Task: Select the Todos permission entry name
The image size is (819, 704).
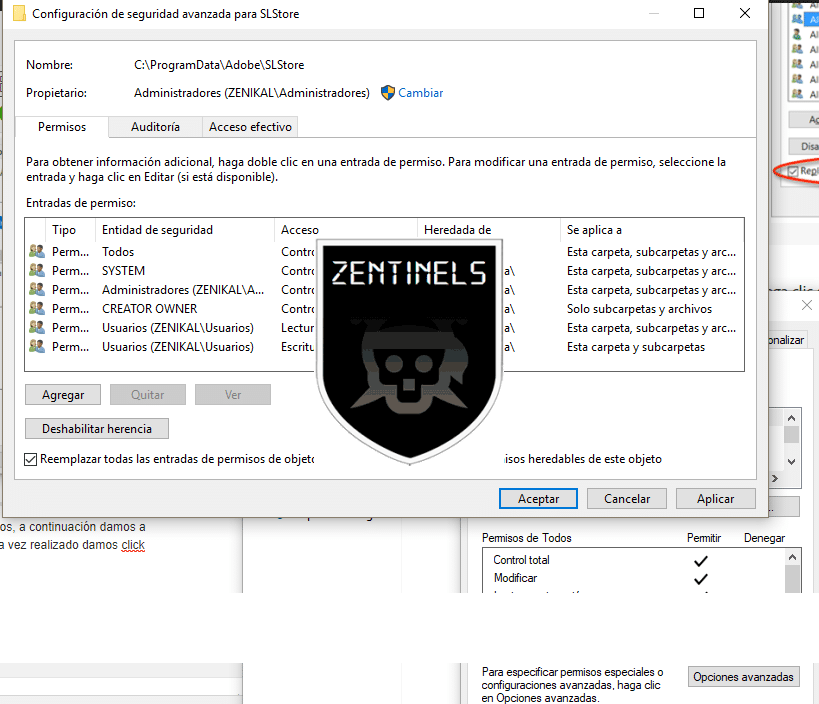Action: [118, 252]
